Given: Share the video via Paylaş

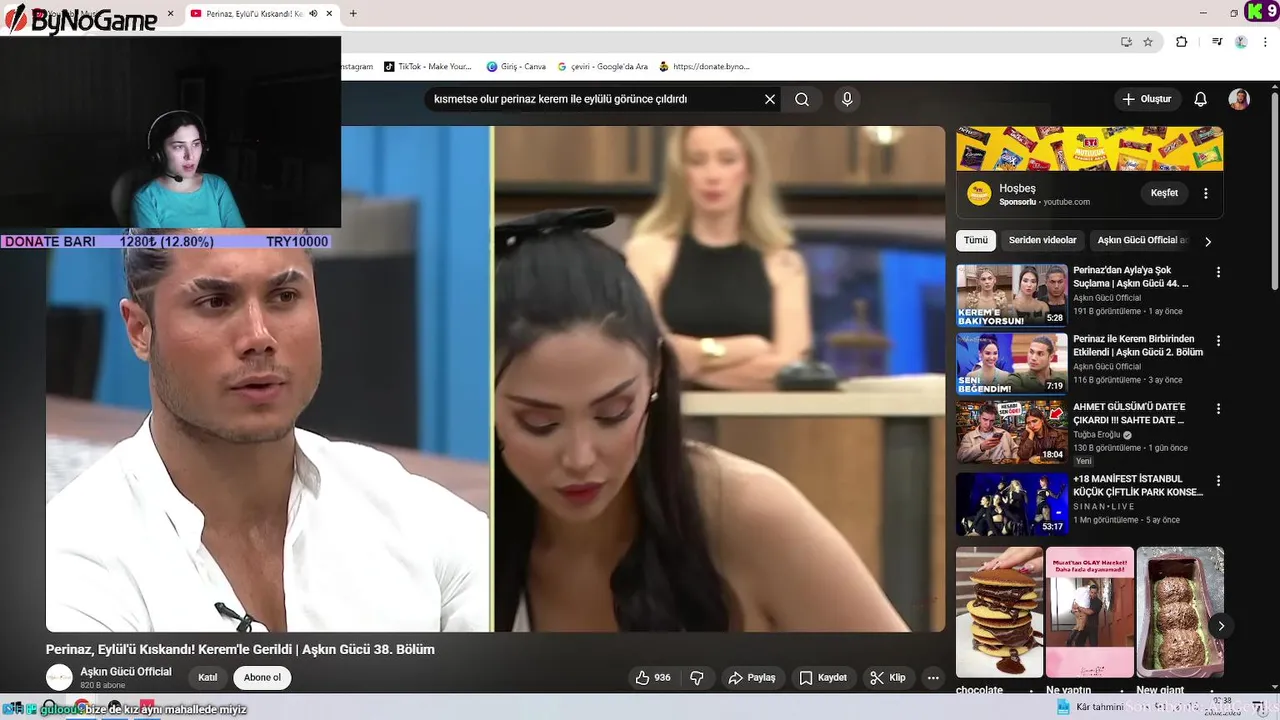Looking at the screenshot, I should [x=752, y=678].
